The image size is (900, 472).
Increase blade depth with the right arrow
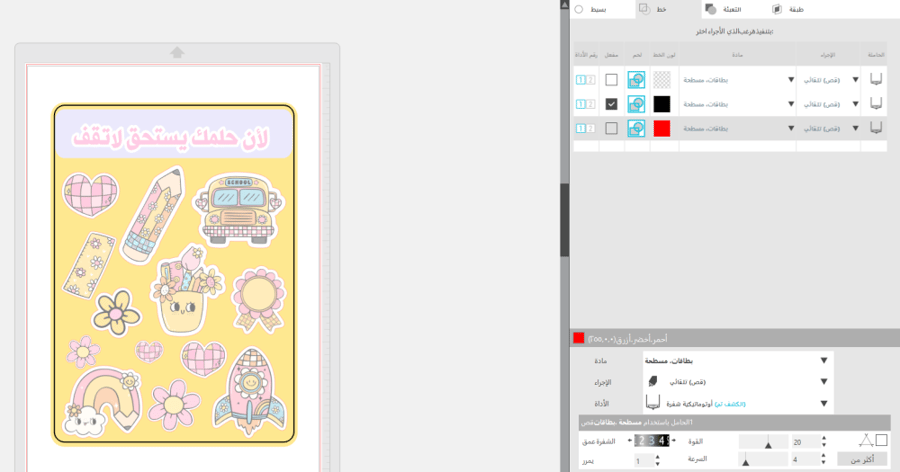(674, 441)
